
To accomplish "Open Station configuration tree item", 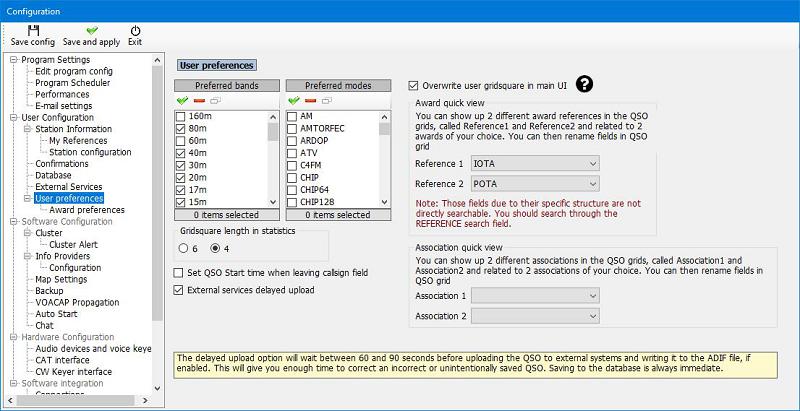I will click(90, 152).
